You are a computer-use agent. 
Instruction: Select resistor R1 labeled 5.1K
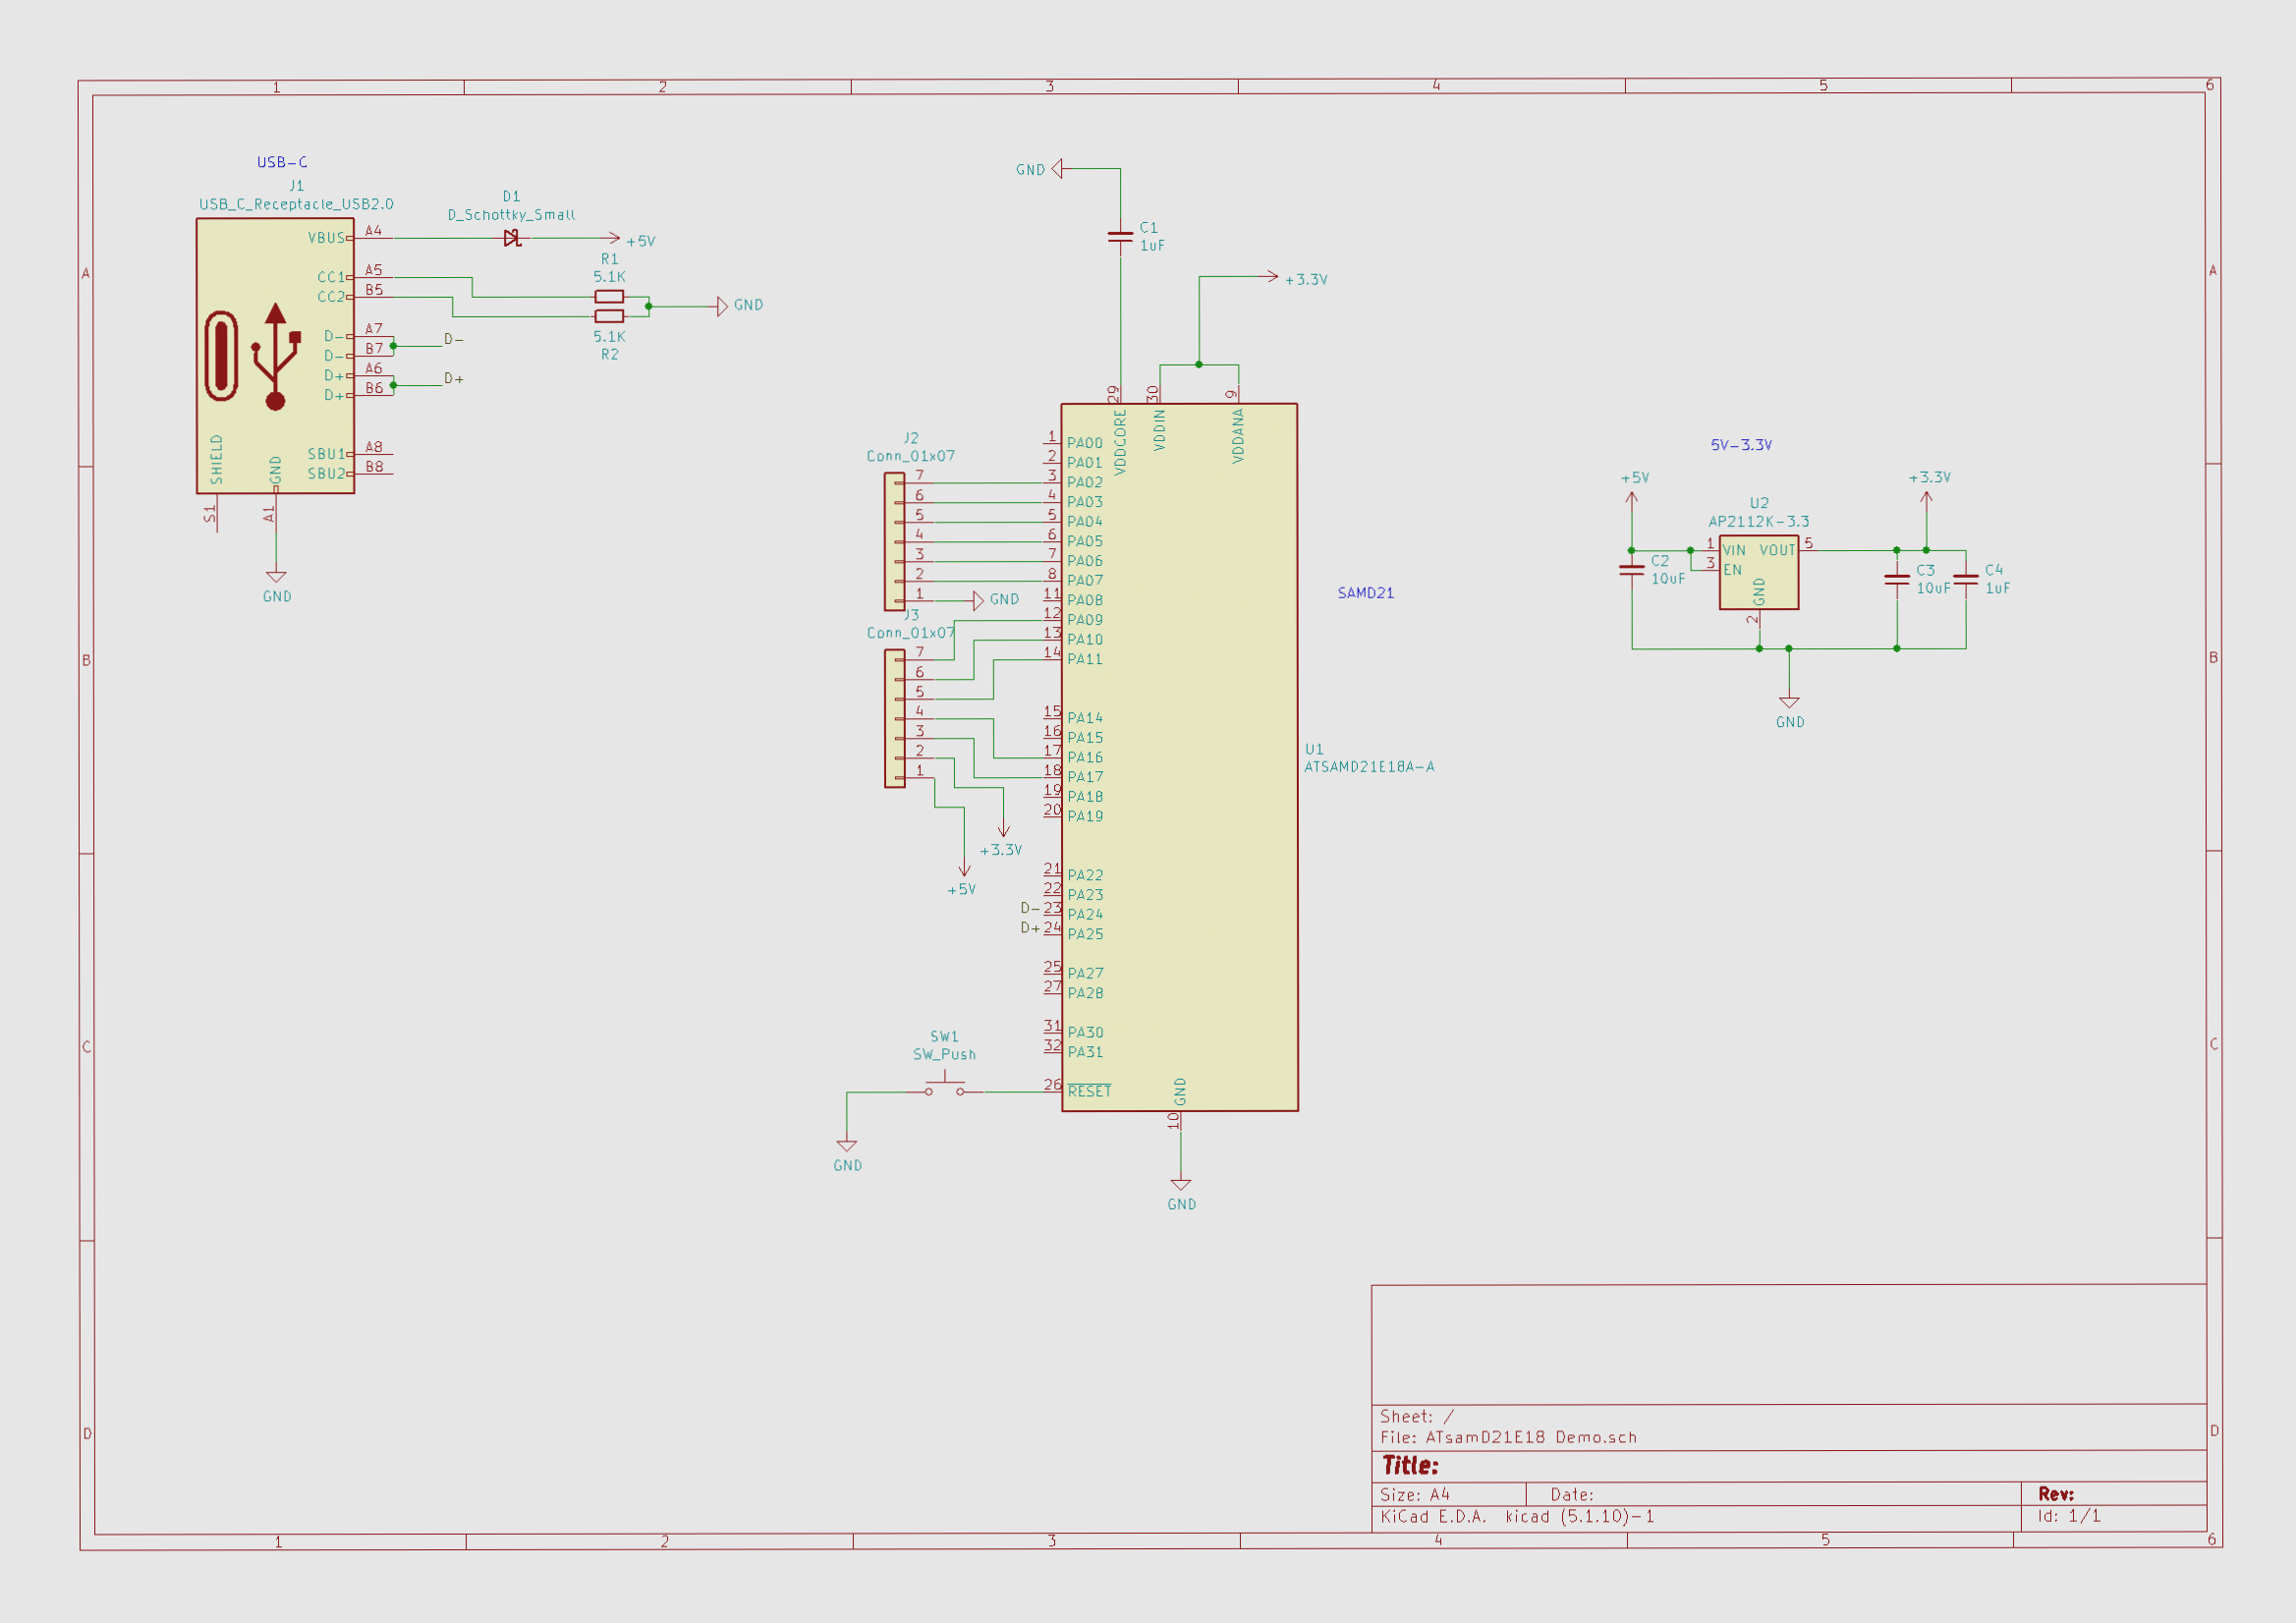608,295
